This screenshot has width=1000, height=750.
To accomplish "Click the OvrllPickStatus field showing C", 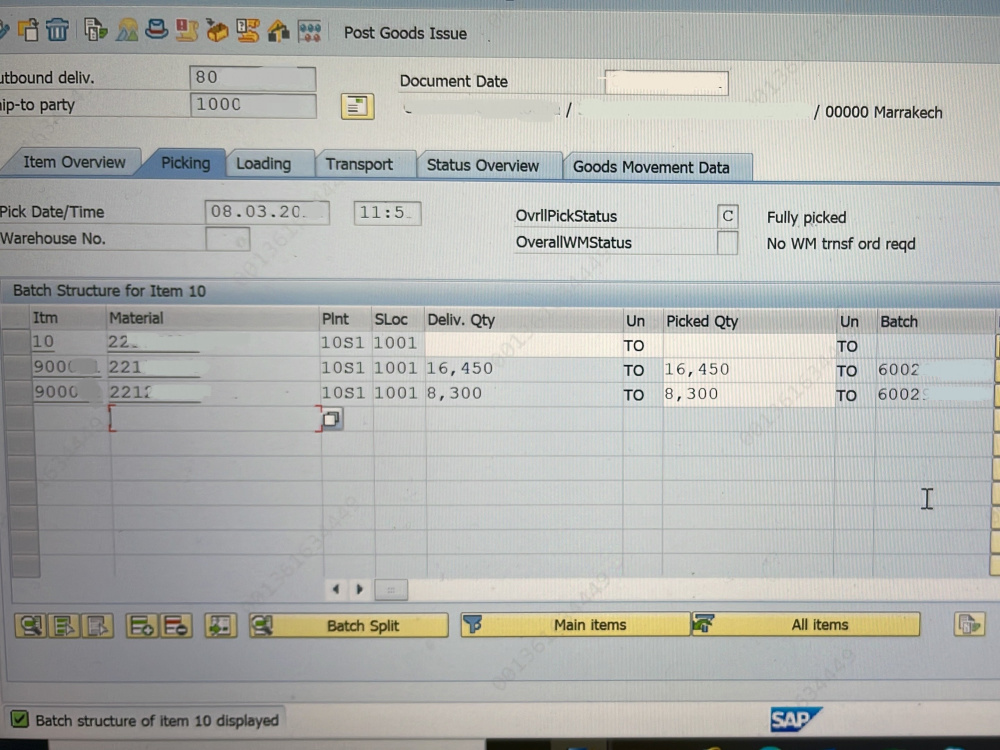I will pyautogui.click(x=728, y=216).
